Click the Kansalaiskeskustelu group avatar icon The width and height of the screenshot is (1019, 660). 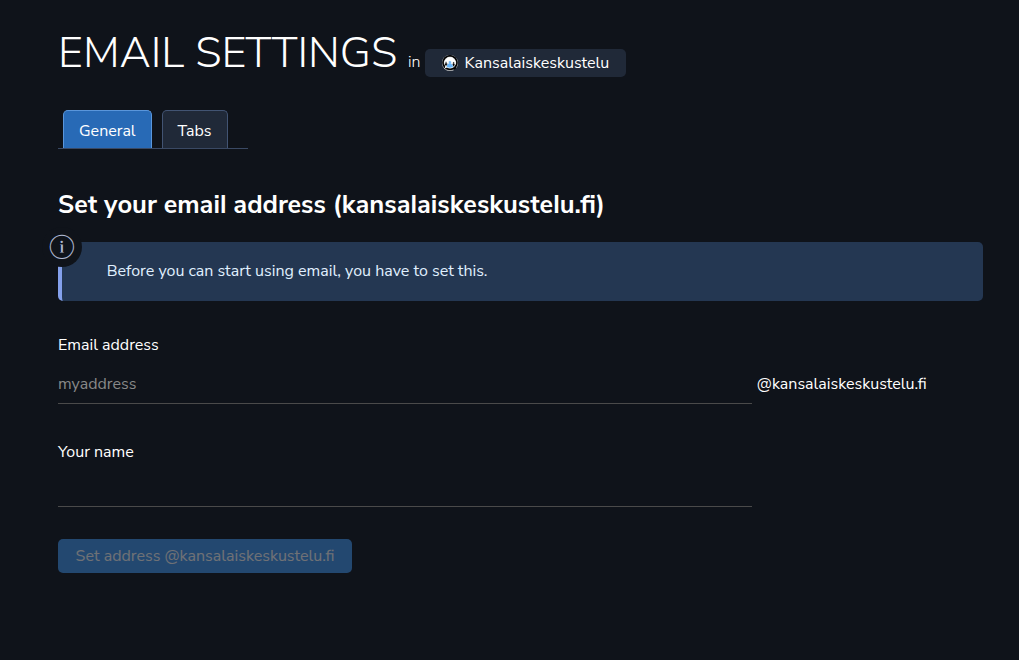click(450, 63)
